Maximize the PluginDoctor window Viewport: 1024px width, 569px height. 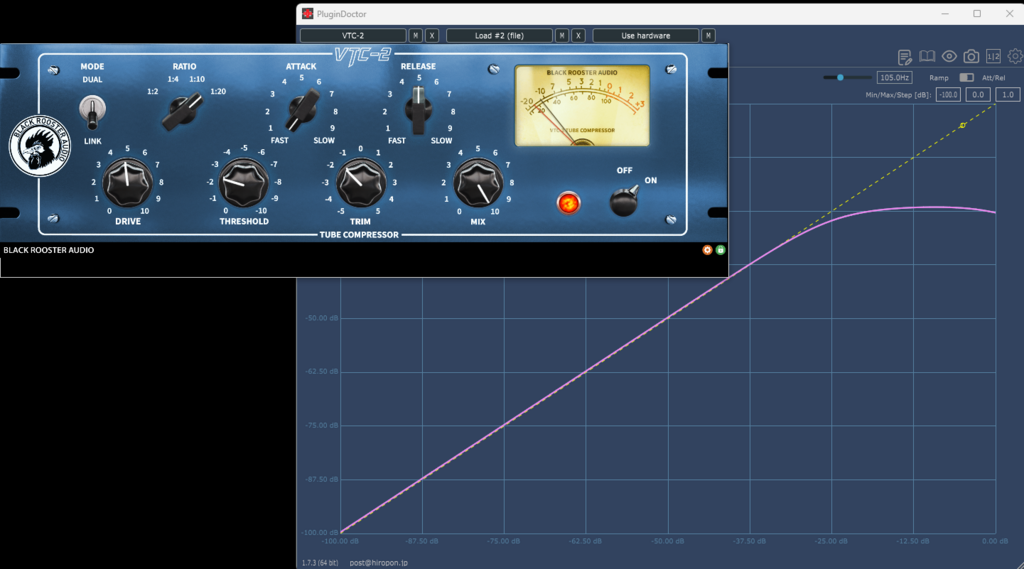tap(977, 14)
